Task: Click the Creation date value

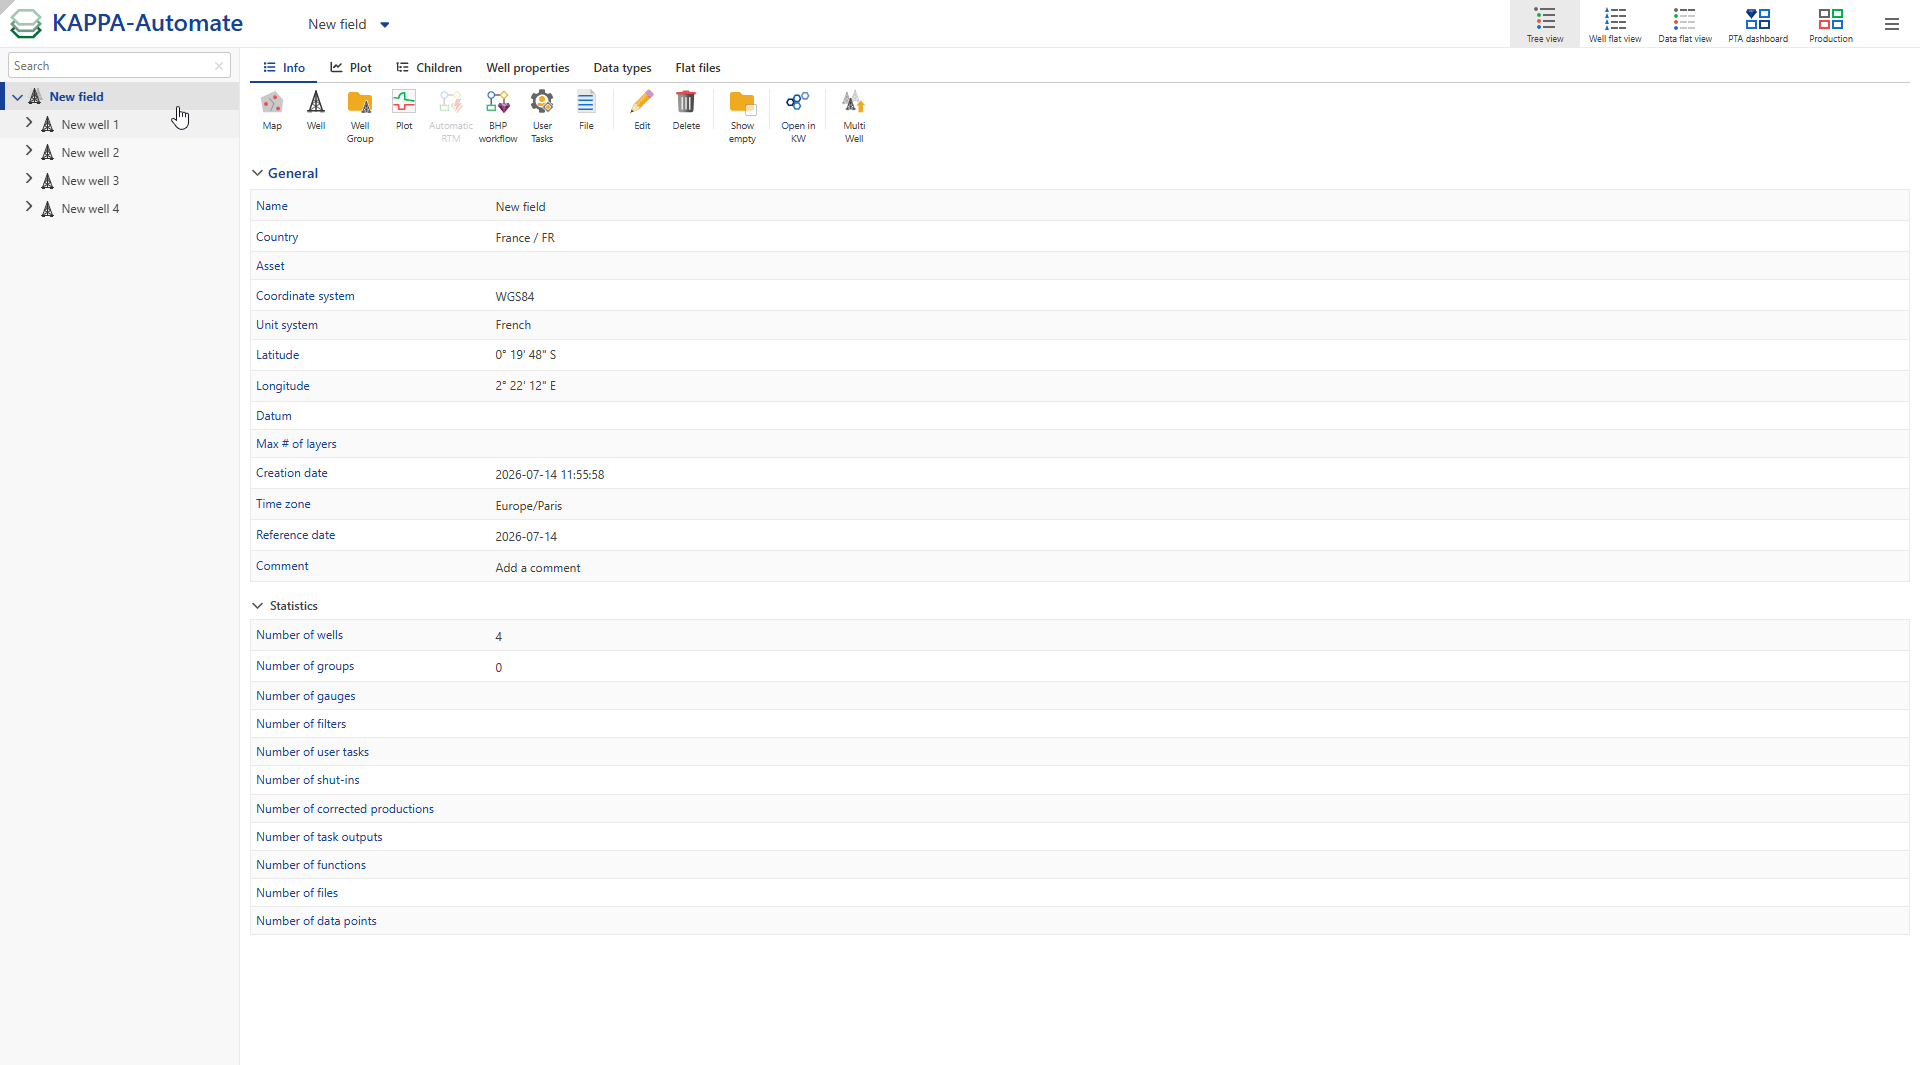Action: click(x=550, y=475)
